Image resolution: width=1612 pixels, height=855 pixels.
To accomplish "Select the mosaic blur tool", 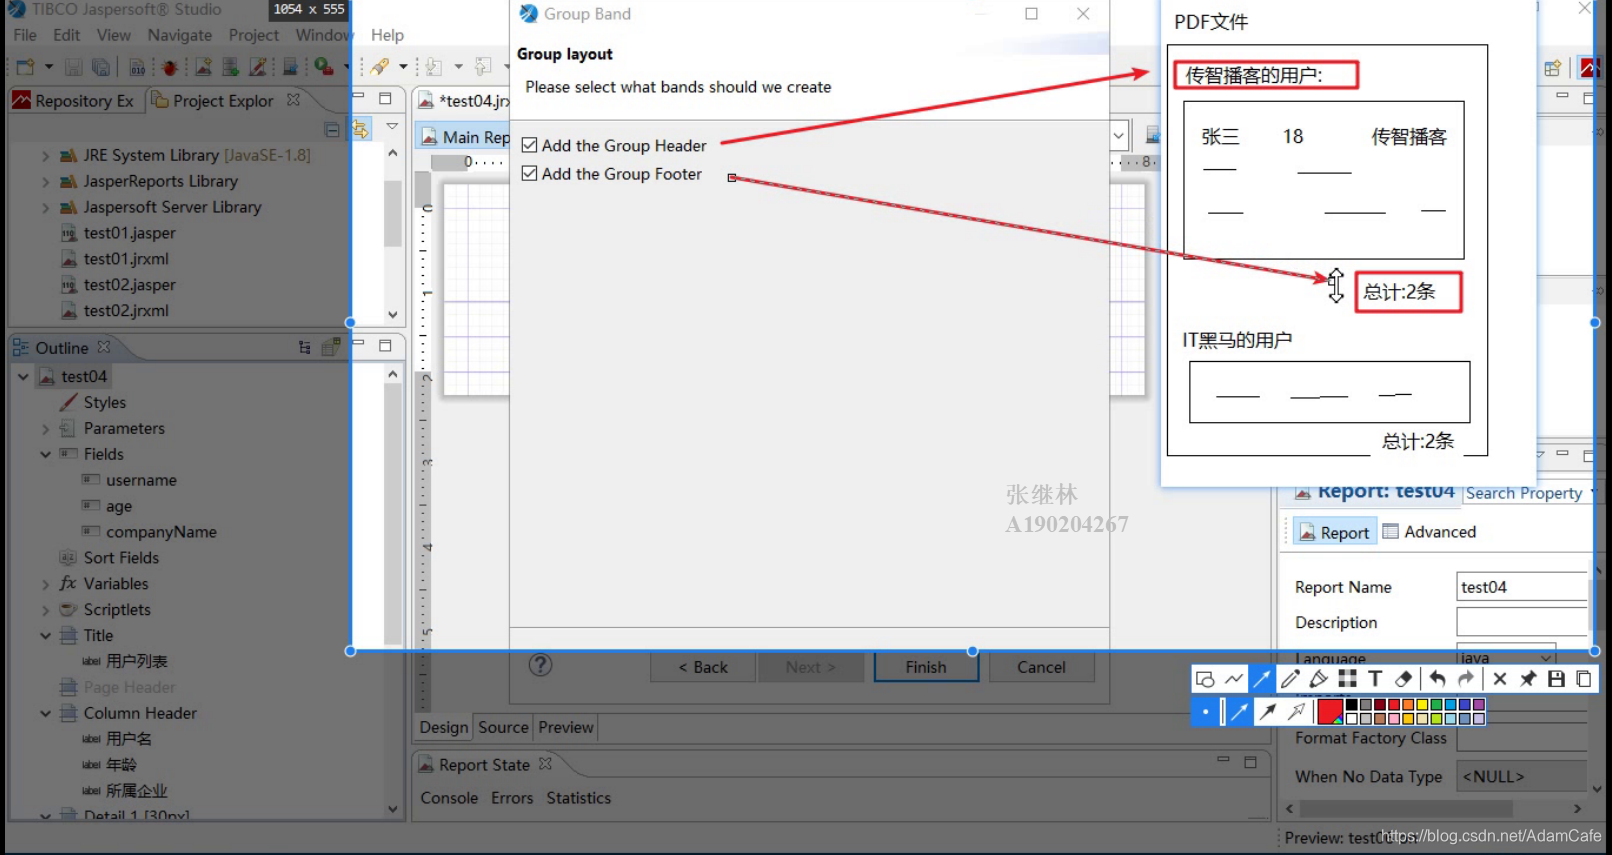I will (1347, 679).
